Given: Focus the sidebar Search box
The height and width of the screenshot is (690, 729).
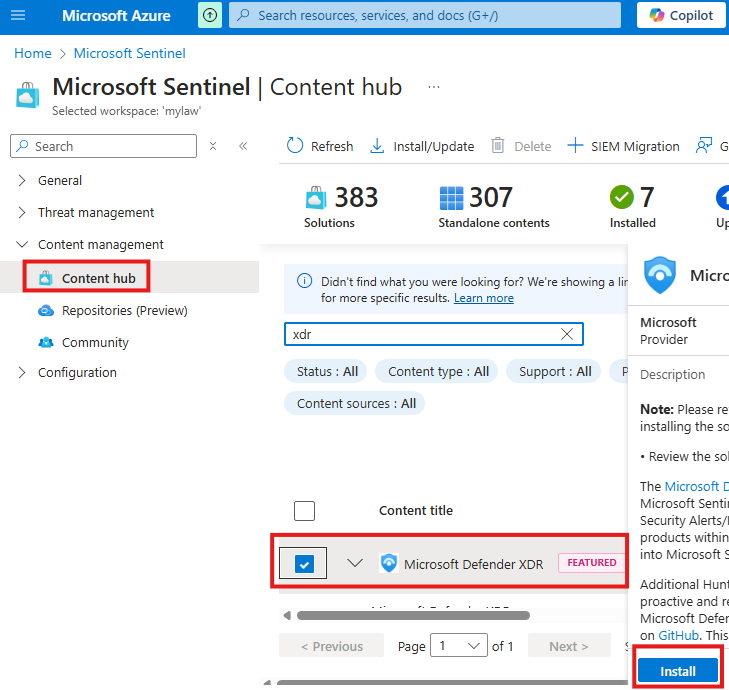Looking at the screenshot, I should click(x=103, y=146).
